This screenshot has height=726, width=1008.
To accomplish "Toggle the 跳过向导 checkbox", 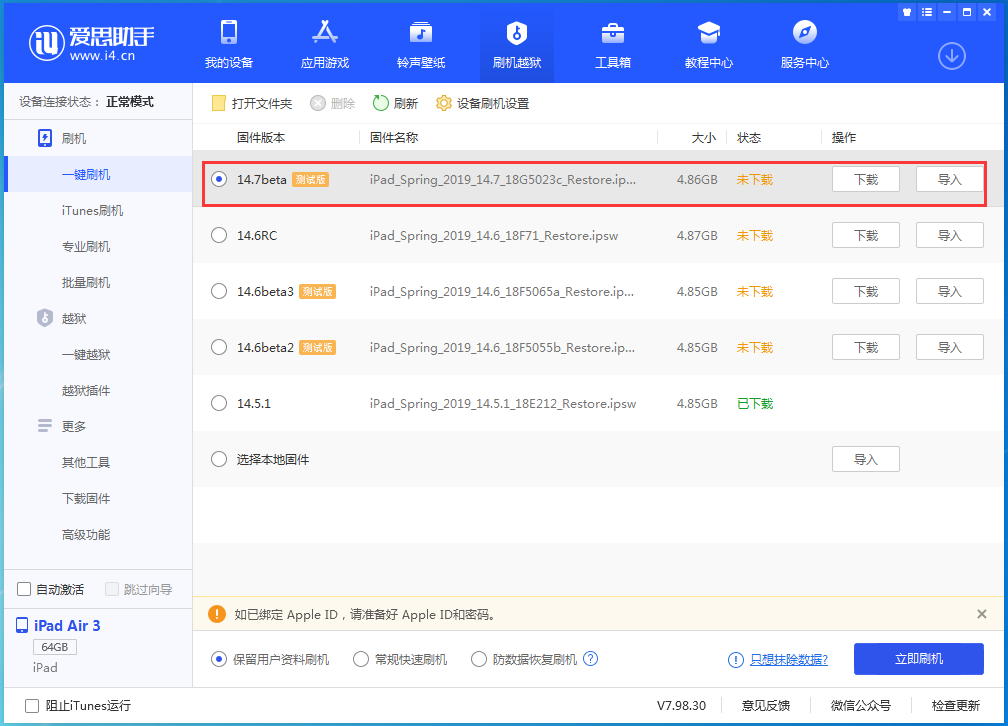I will (112, 589).
